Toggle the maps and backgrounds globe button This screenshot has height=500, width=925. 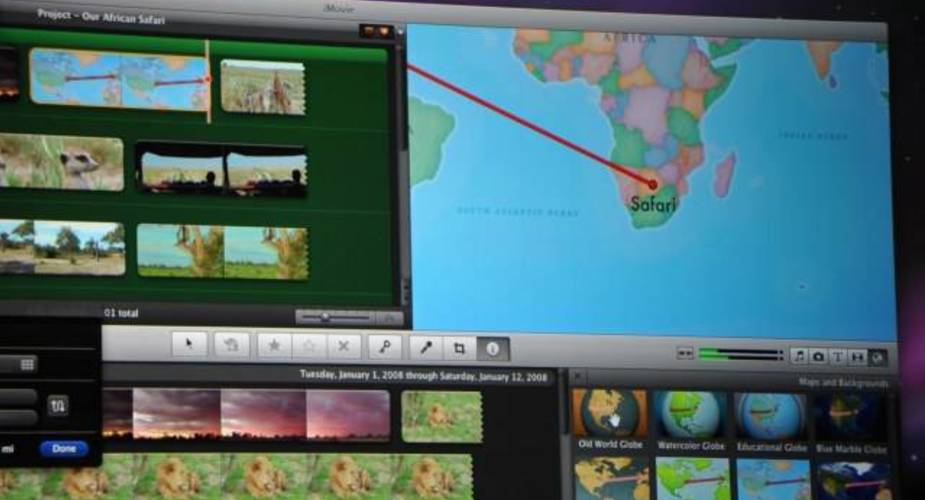click(x=877, y=356)
